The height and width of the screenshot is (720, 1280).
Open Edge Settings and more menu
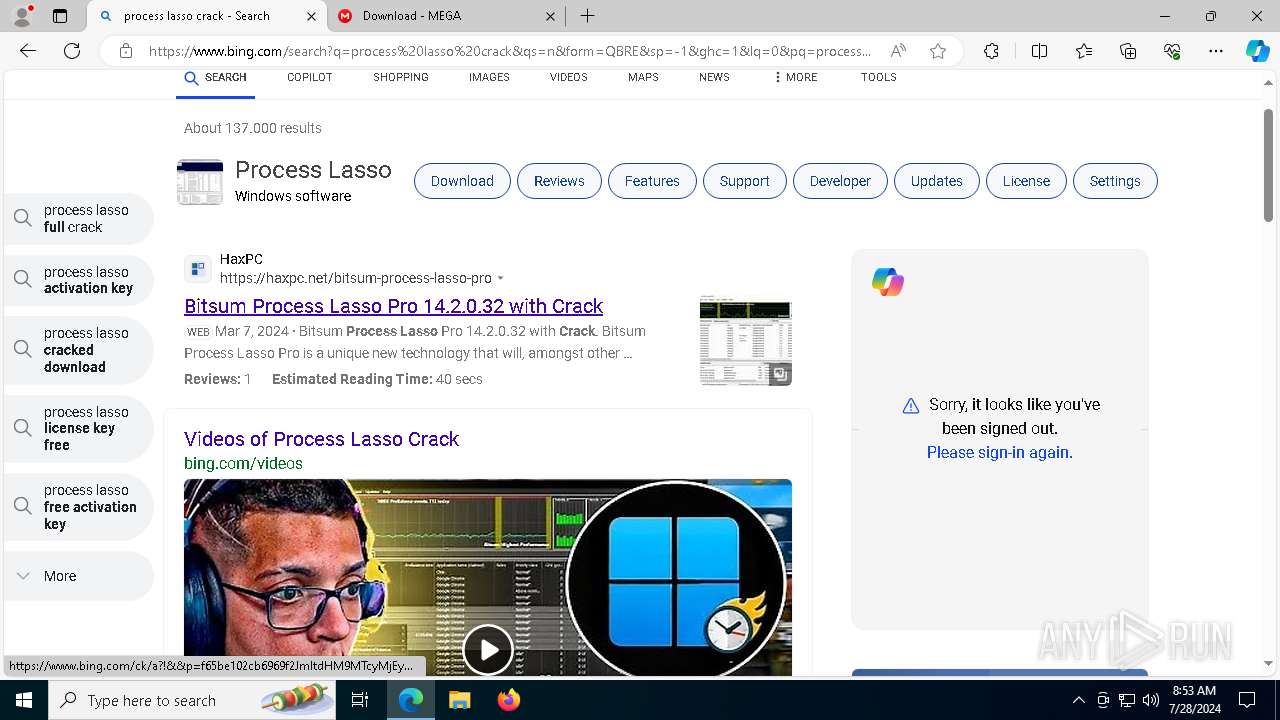pos(1216,51)
